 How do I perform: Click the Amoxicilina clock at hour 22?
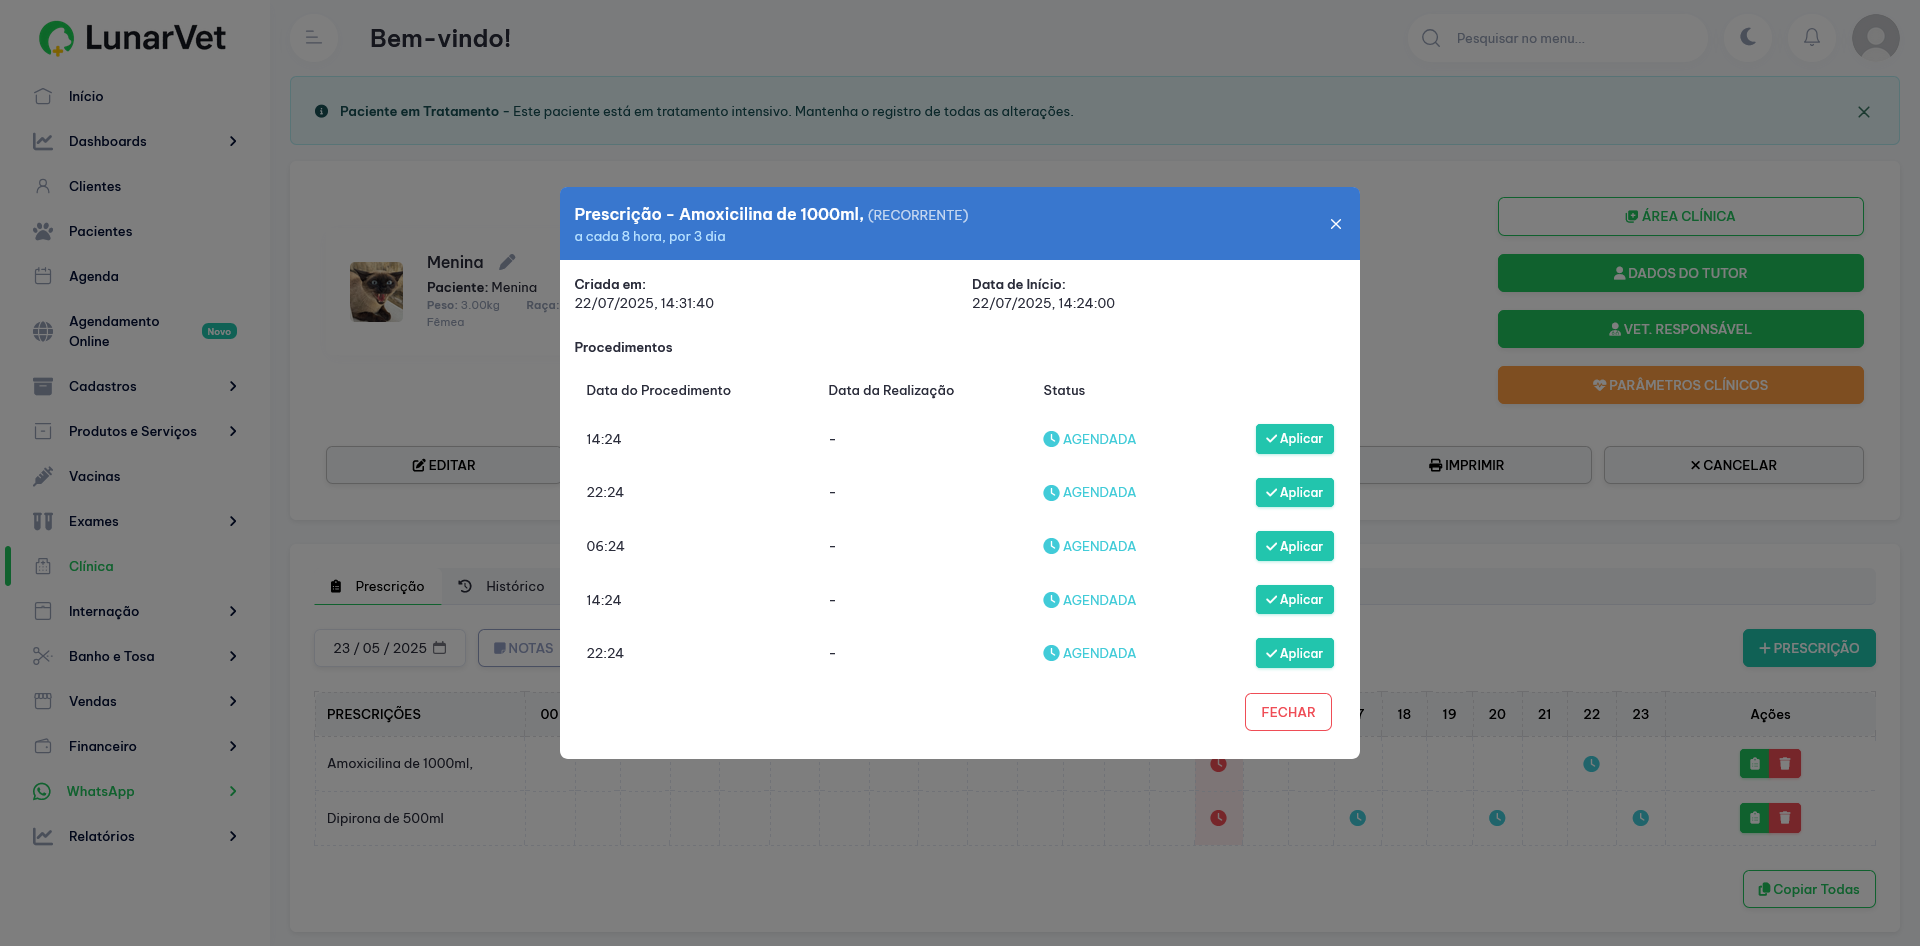1591,764
